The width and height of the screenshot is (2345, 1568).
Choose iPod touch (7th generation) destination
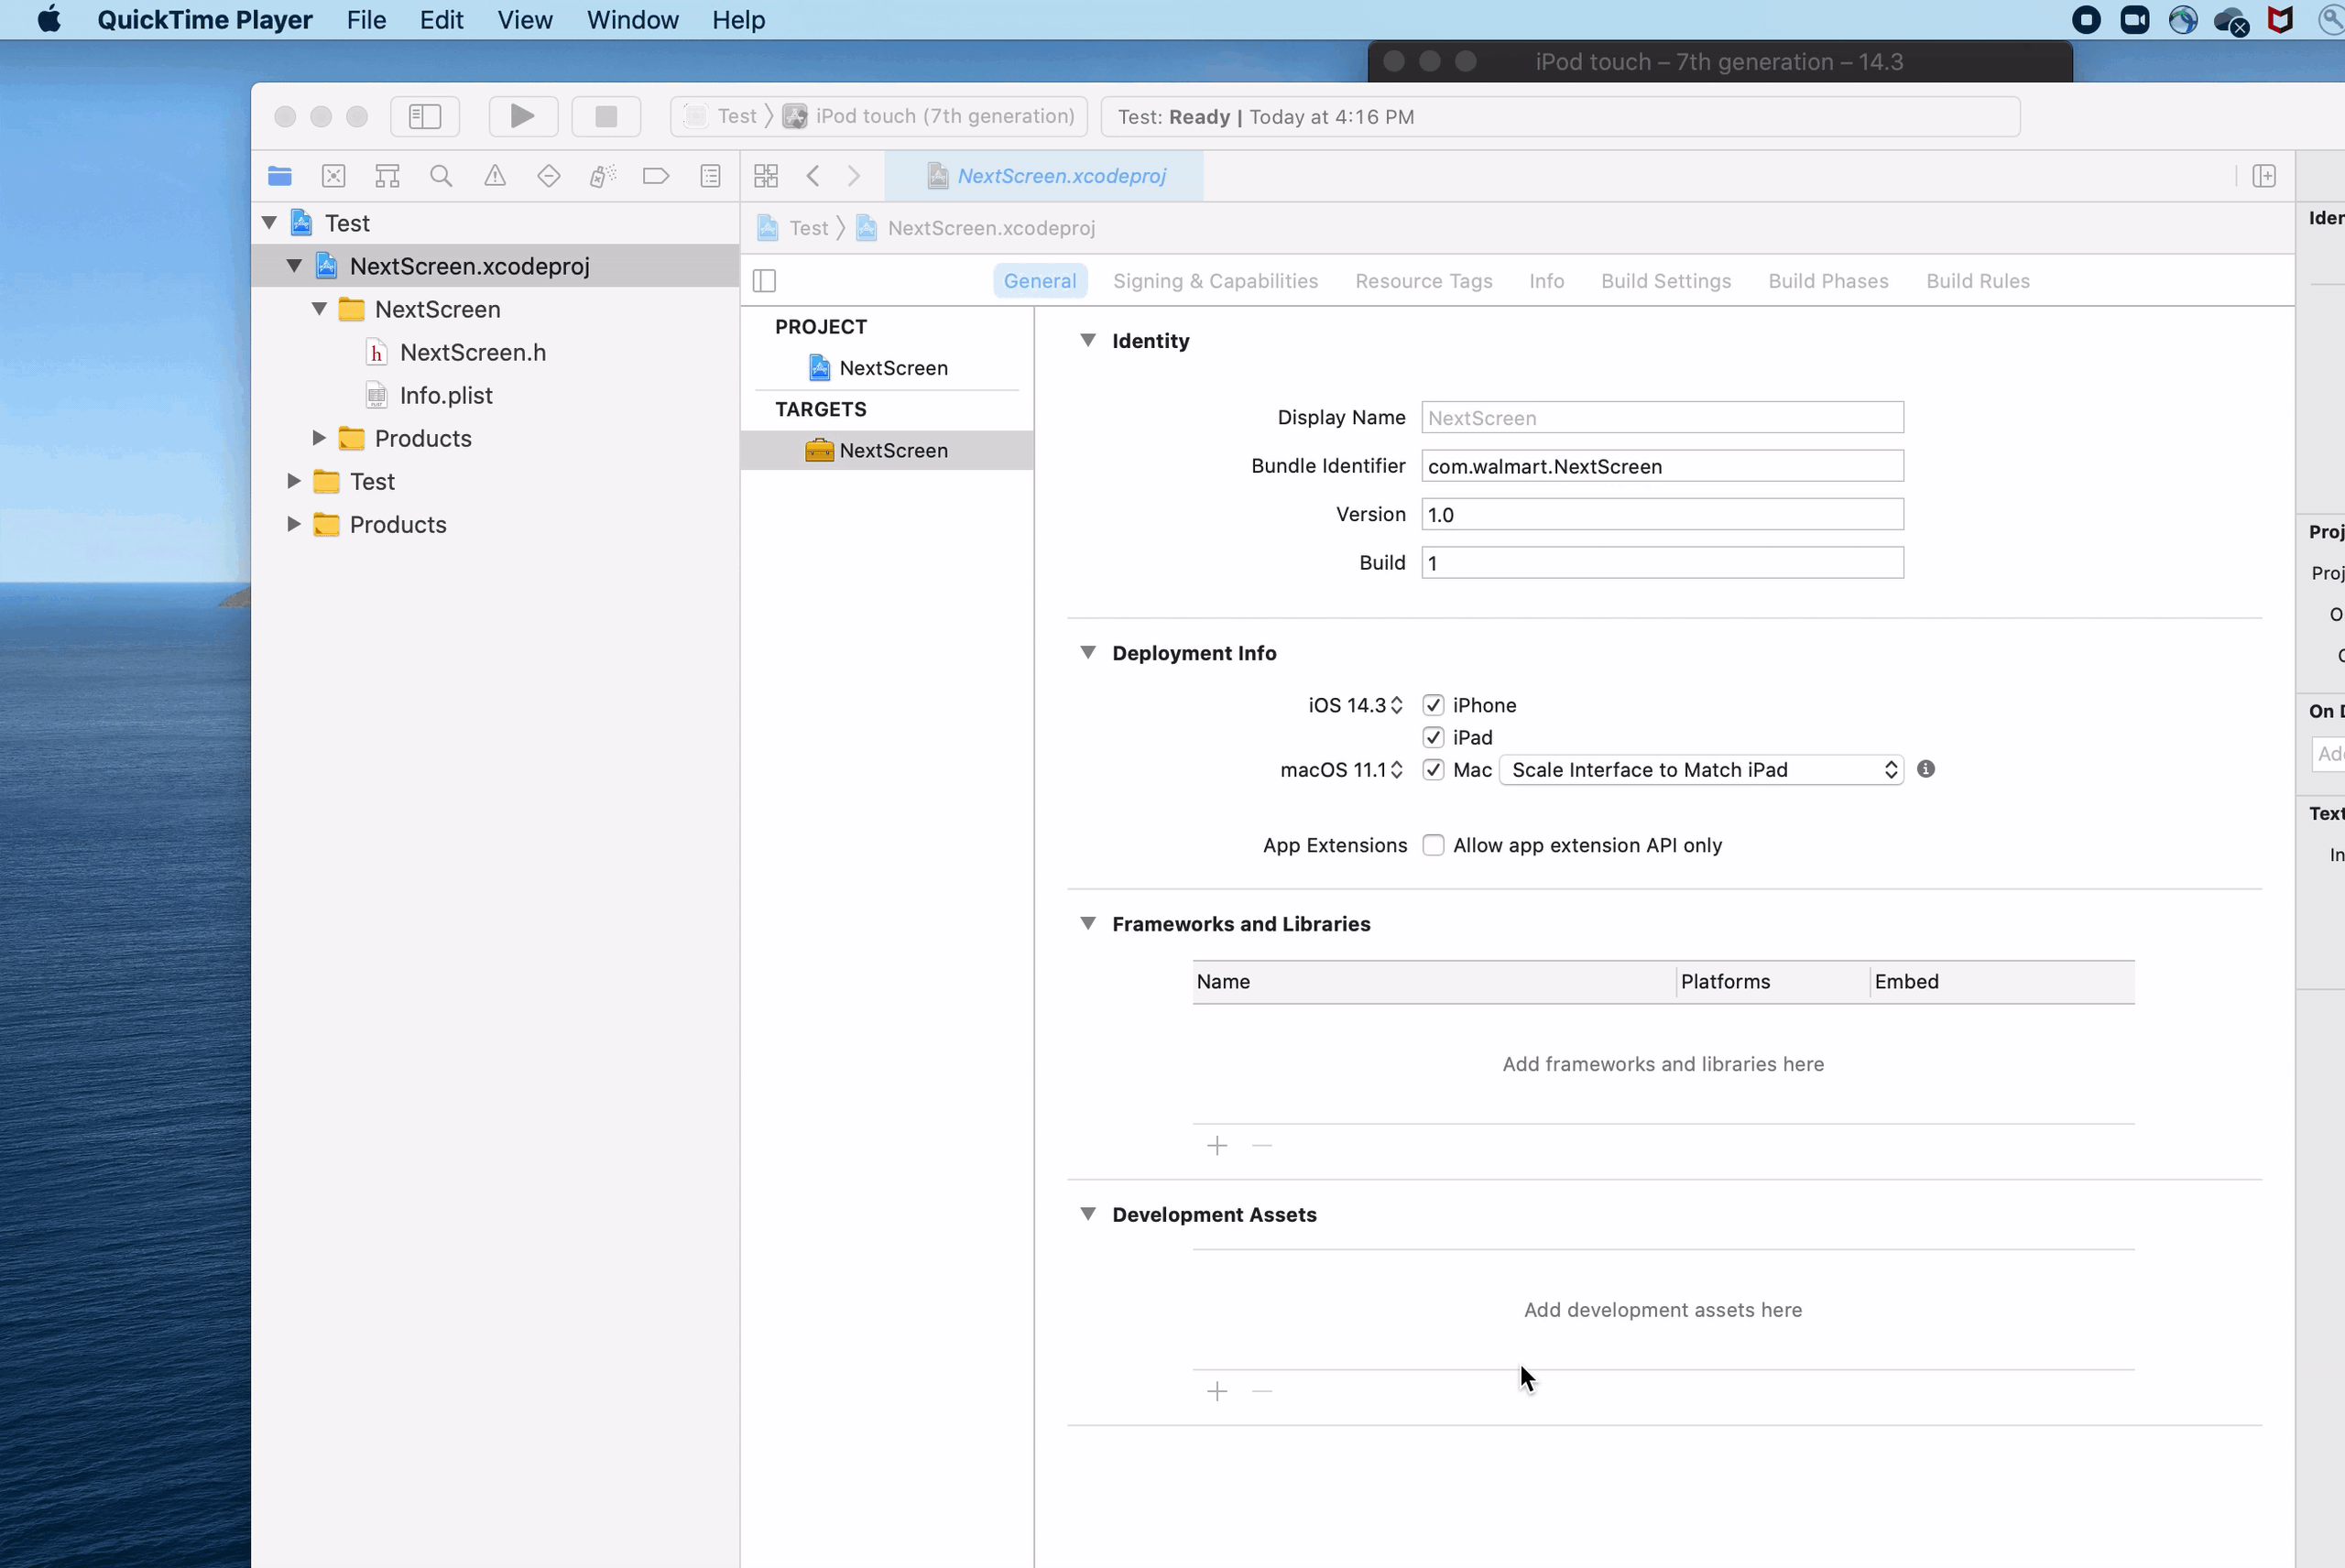pos(930,116)
